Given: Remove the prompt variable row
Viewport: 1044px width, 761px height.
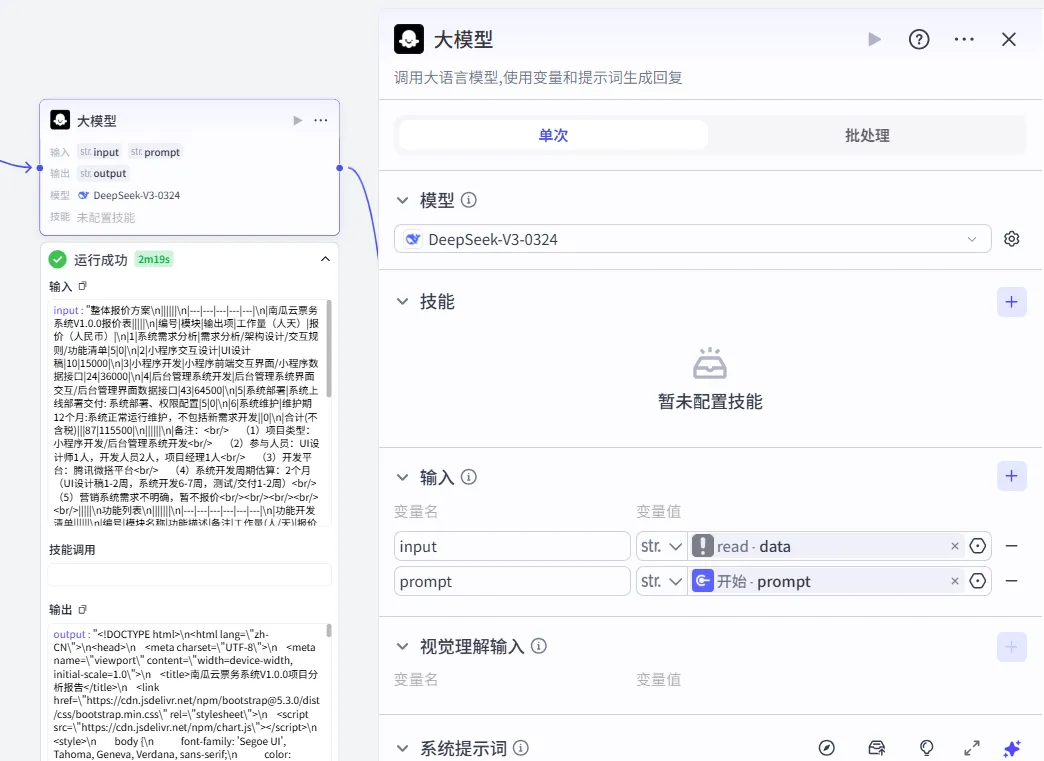Looking at the screenshot, I should [x=1011, y=581].
